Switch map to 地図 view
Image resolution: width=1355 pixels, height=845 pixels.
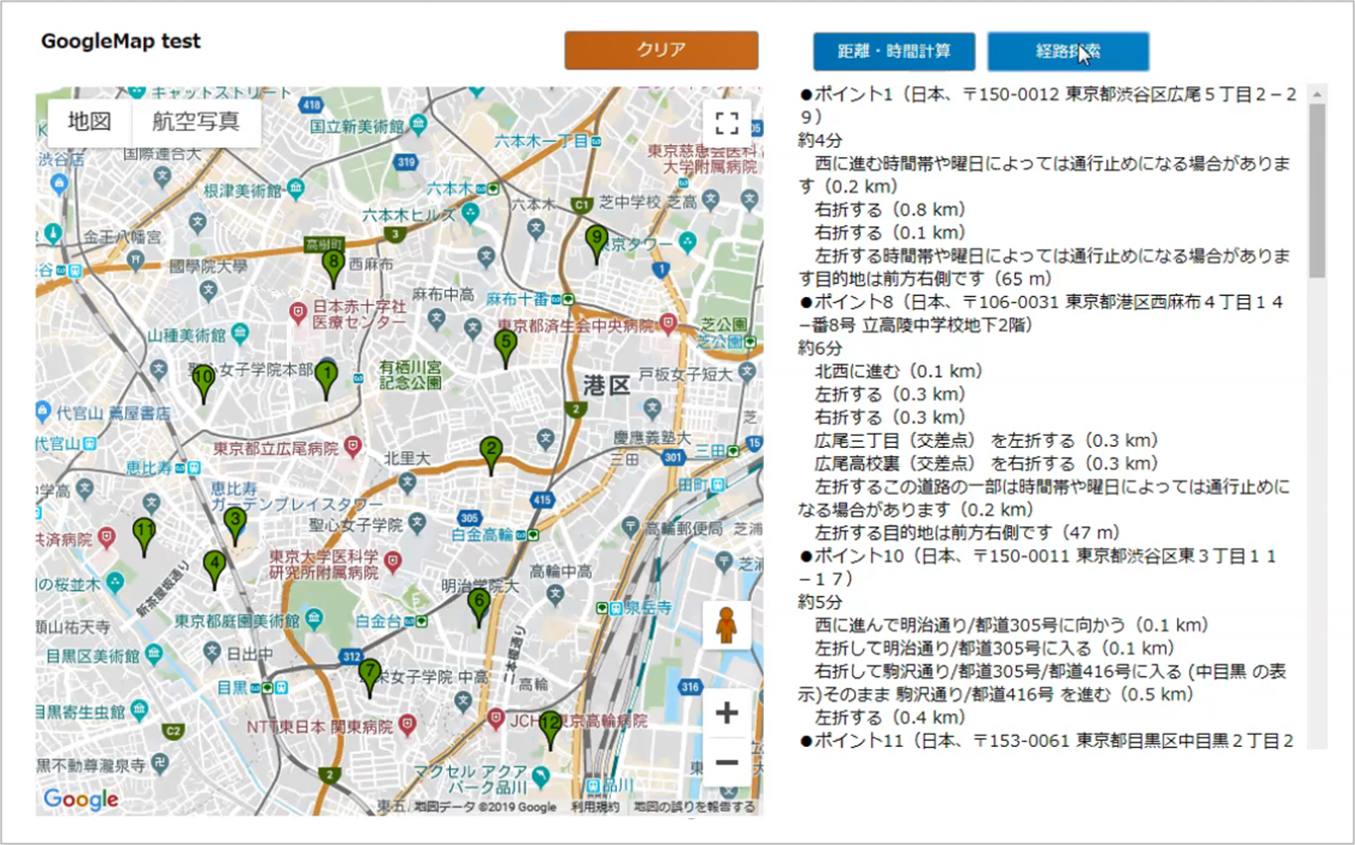tap(90, 122)
